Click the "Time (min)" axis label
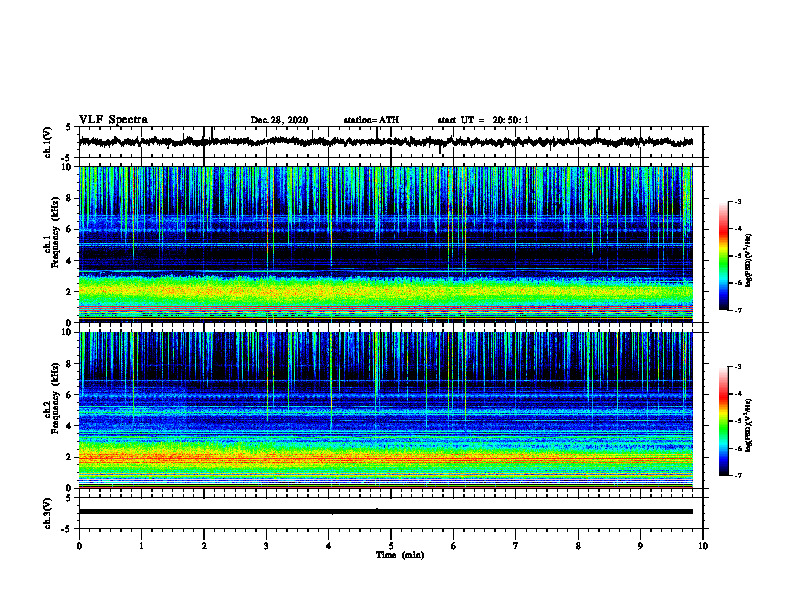 pos(400,555)
